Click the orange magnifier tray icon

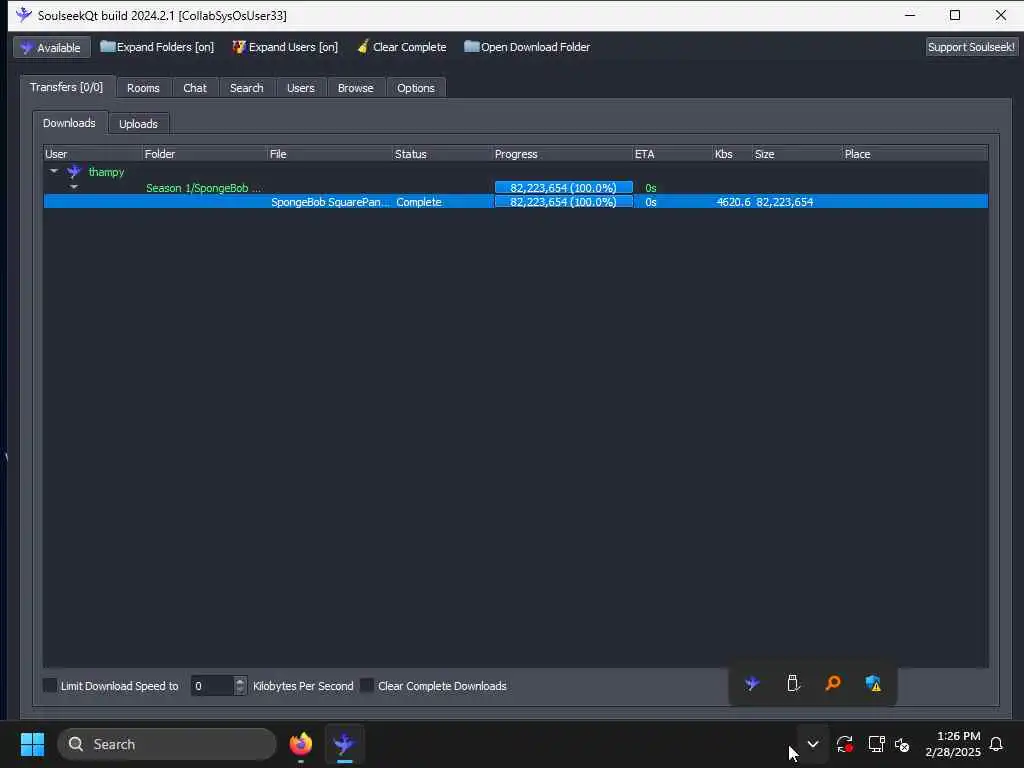833,684
